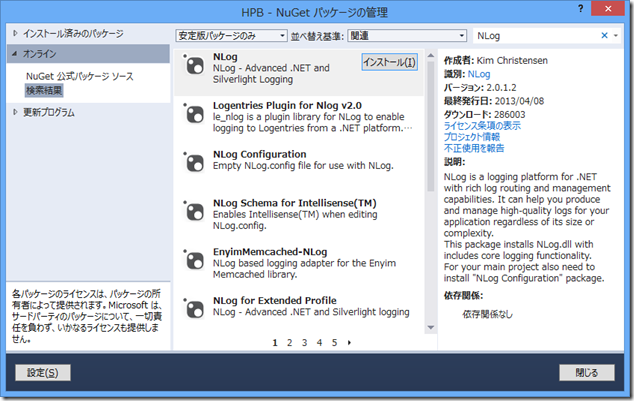Click the インストール(I) button
The height and width of the screenshot is (401, 634).
pos(389,62)
